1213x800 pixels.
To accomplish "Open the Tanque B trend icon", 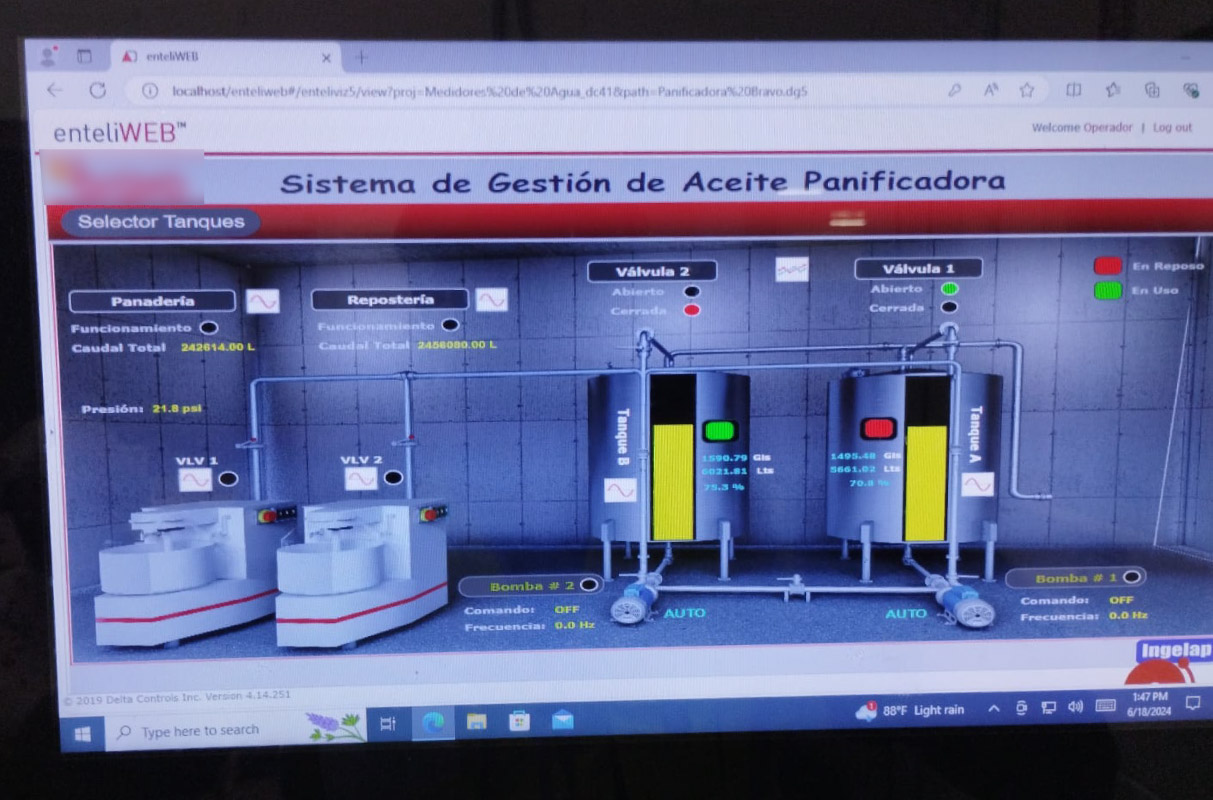I will (620, 490).
